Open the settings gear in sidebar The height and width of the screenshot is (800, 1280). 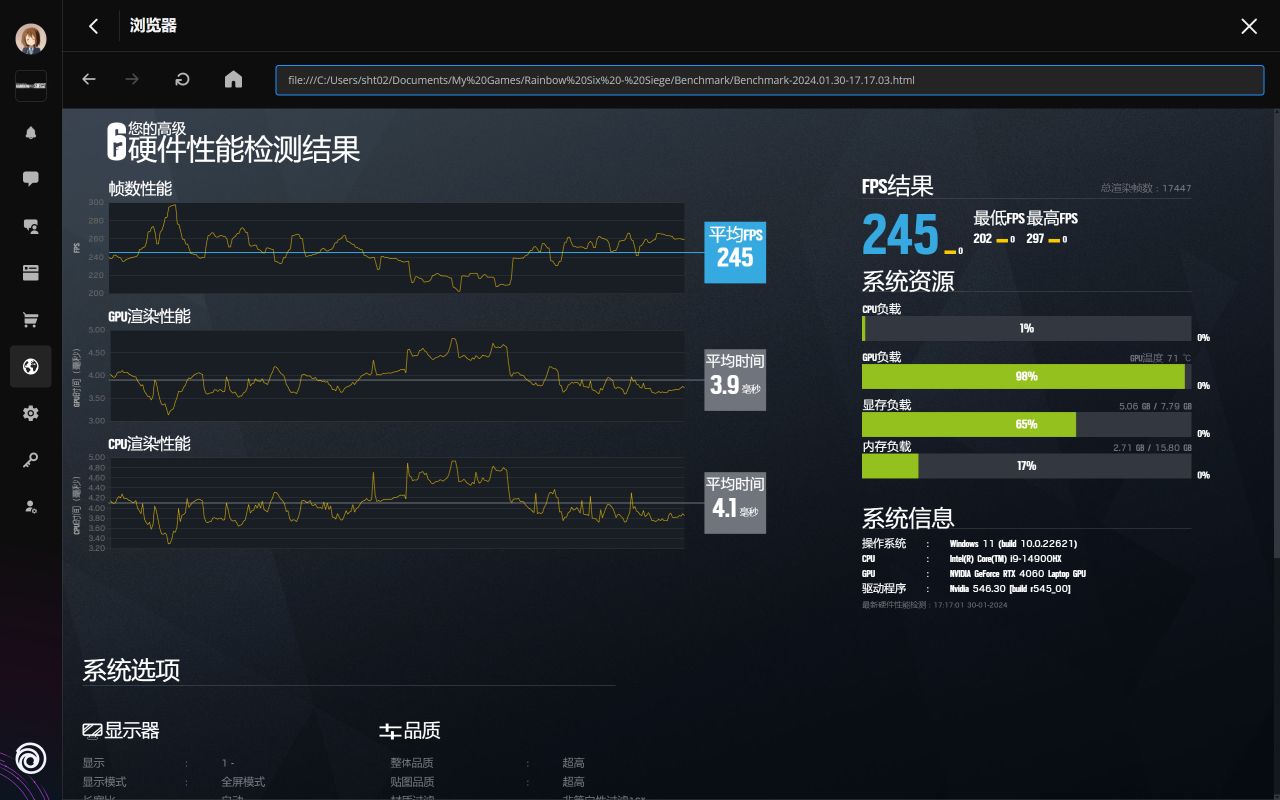pos(31,413)
